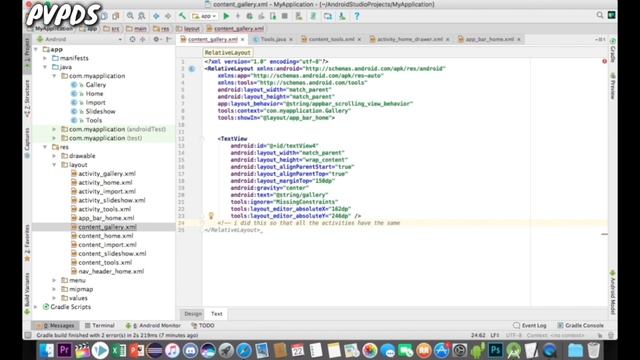Toggle the Build Variants side tool window

[x=27, y=293]
